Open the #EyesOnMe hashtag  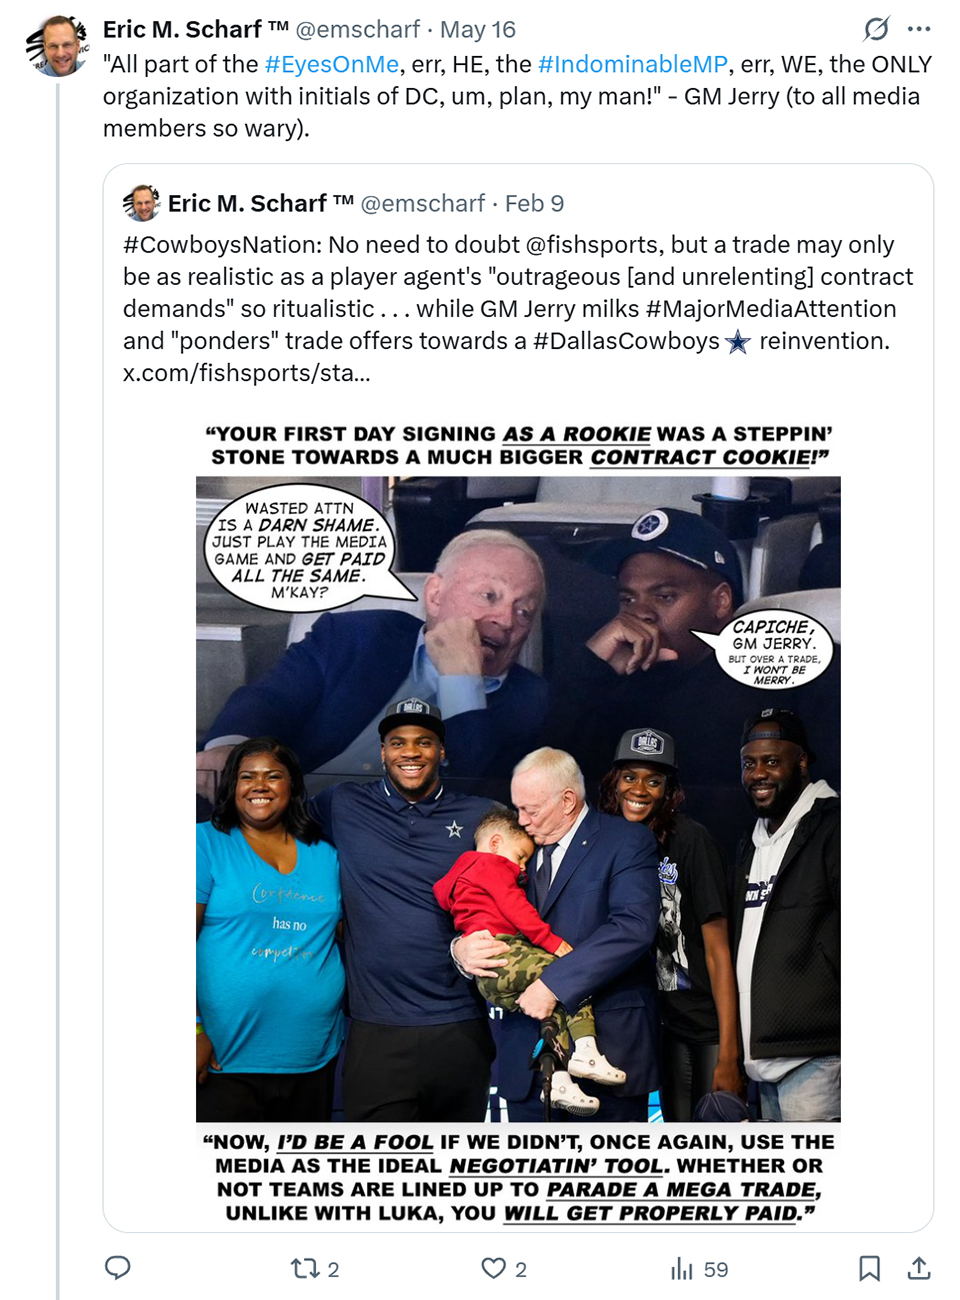[332, 64]
